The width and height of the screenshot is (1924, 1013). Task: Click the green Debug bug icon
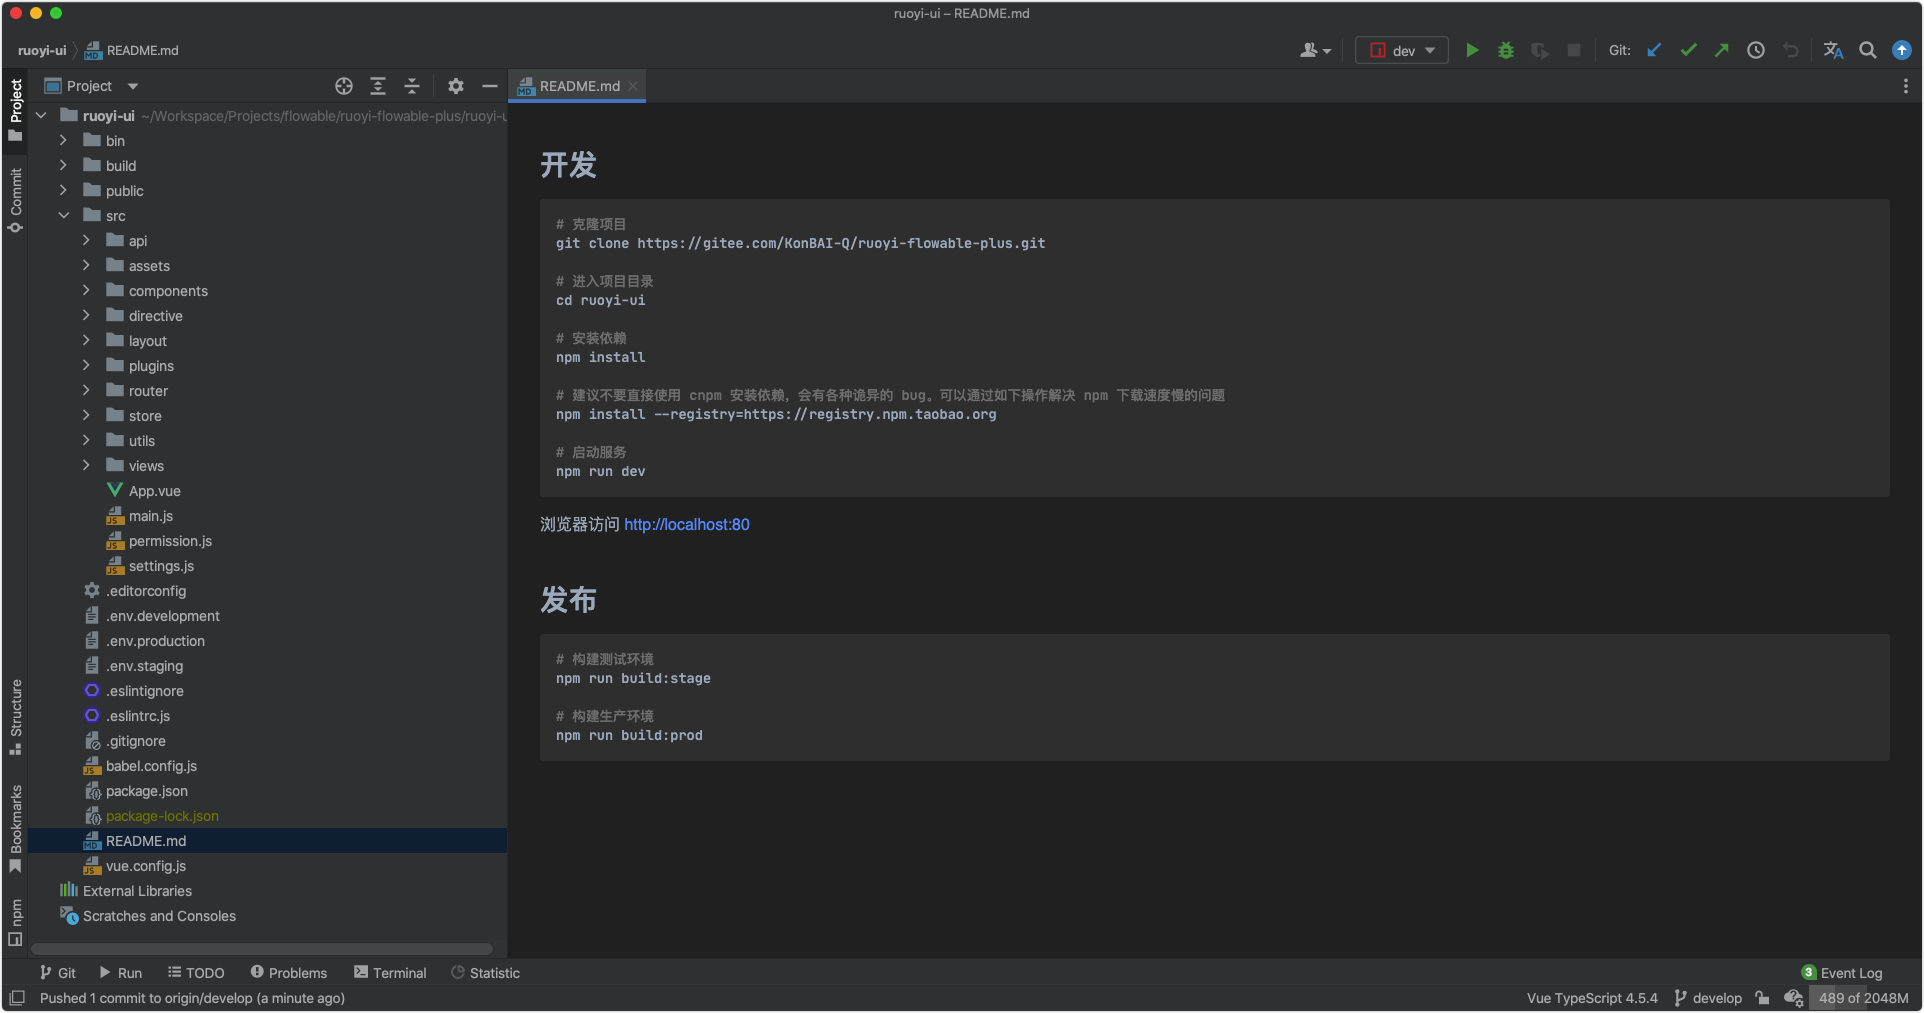(1506, 50)
